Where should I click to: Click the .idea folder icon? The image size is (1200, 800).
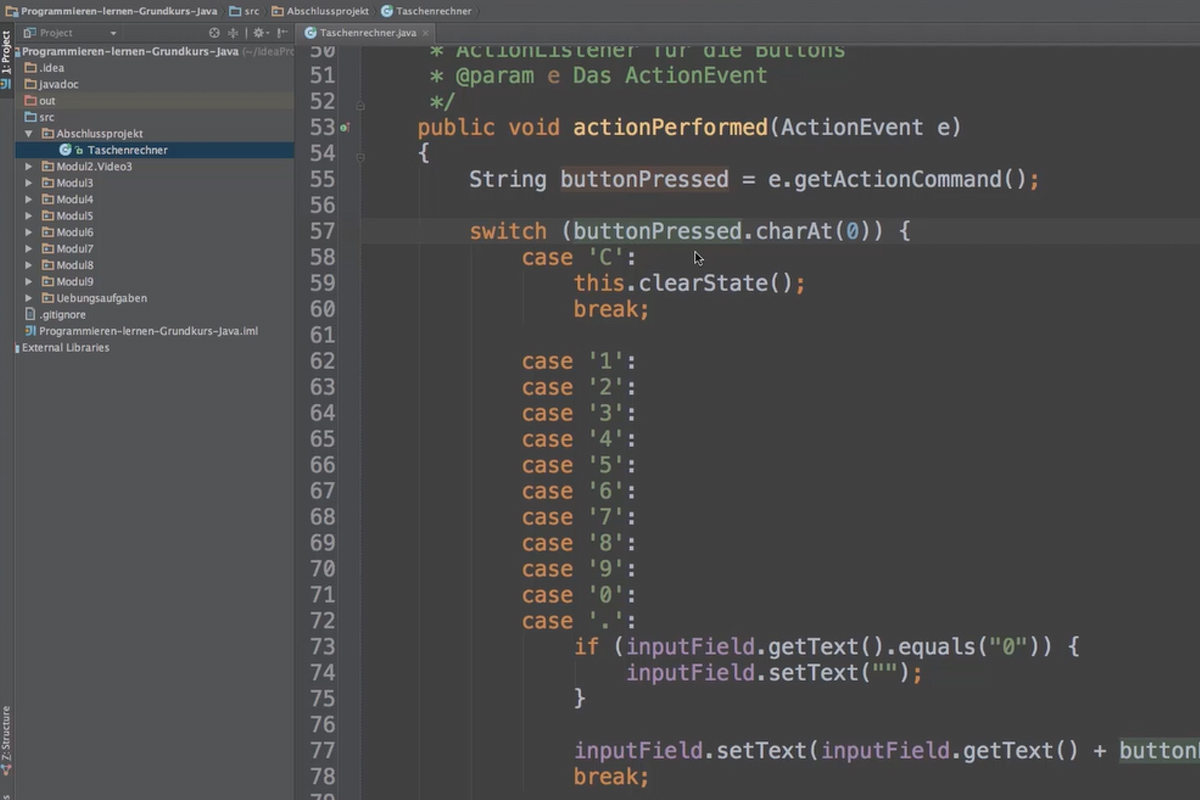[x=30, y=68]
